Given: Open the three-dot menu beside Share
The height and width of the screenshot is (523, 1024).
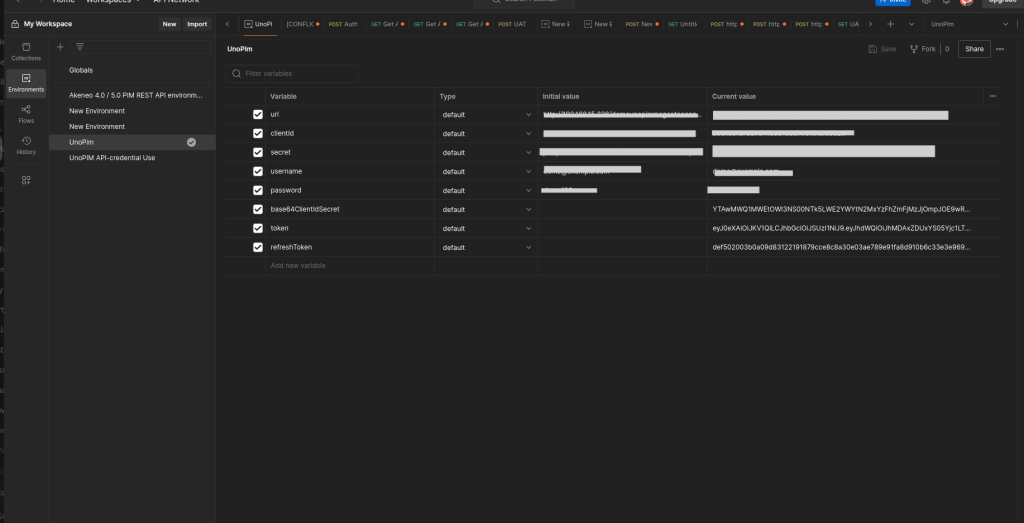Looking at the screenshot, I should 999,49.
